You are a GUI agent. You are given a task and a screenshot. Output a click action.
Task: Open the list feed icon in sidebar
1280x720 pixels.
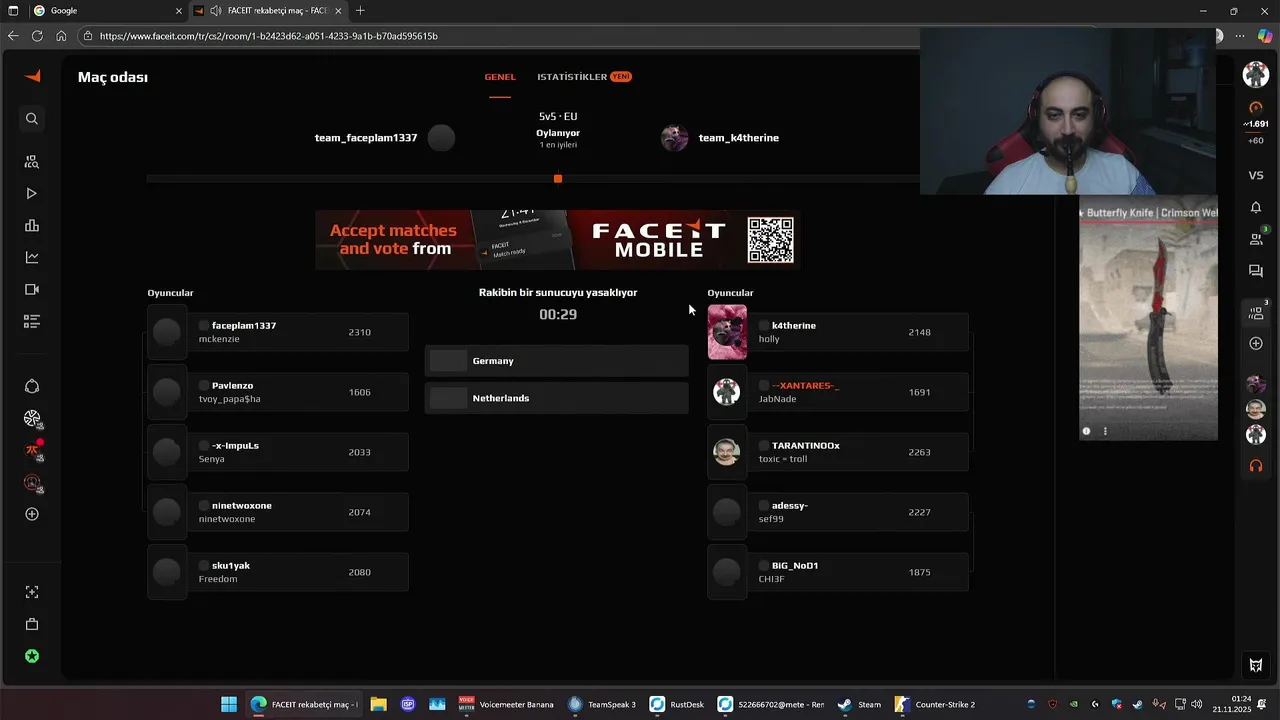click(x=32, y=322)
